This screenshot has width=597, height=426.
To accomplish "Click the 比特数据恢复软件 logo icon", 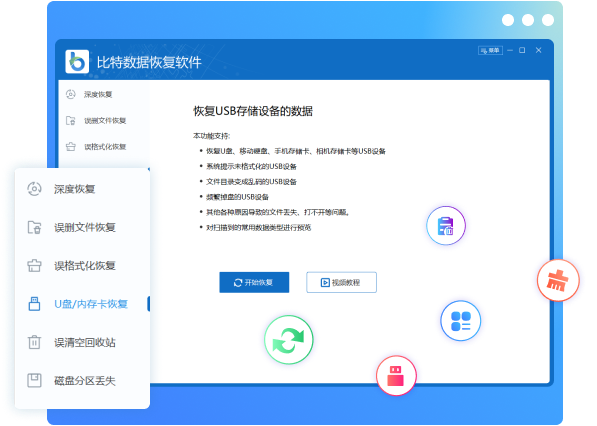I will click(x=77, y=61).
